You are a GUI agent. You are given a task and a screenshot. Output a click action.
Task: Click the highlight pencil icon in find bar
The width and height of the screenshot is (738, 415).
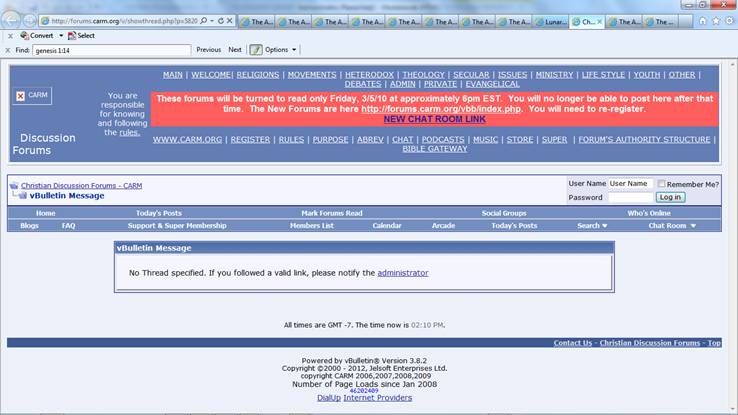tap(256, 49)
